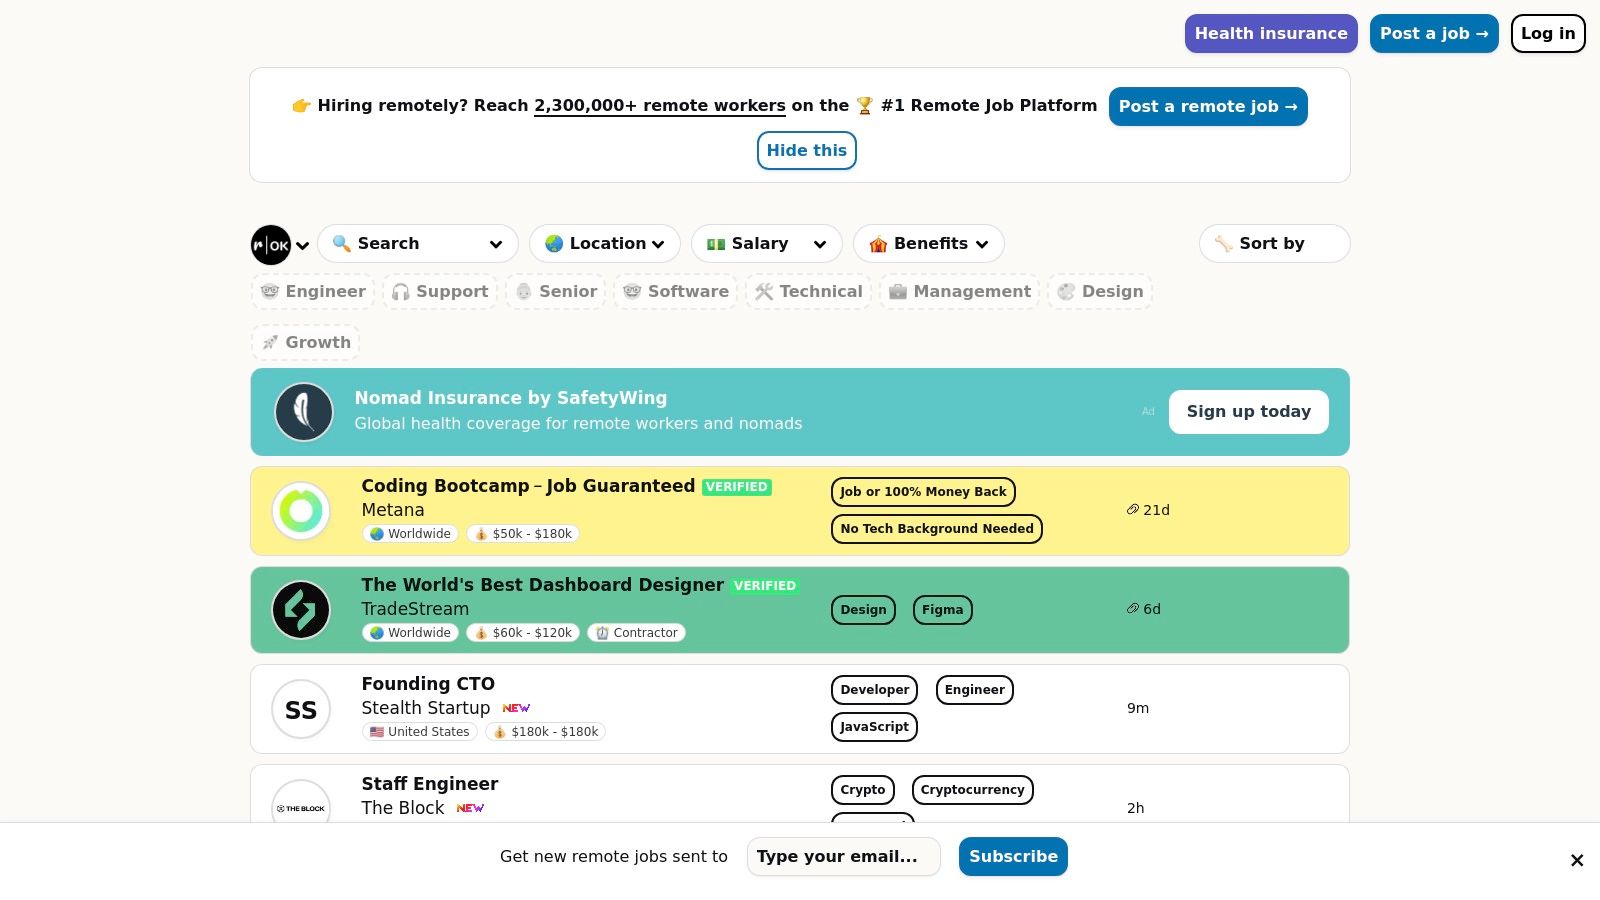Click the Metana company logo
The height and width of the screenshot is (900, 1600).
301,511
